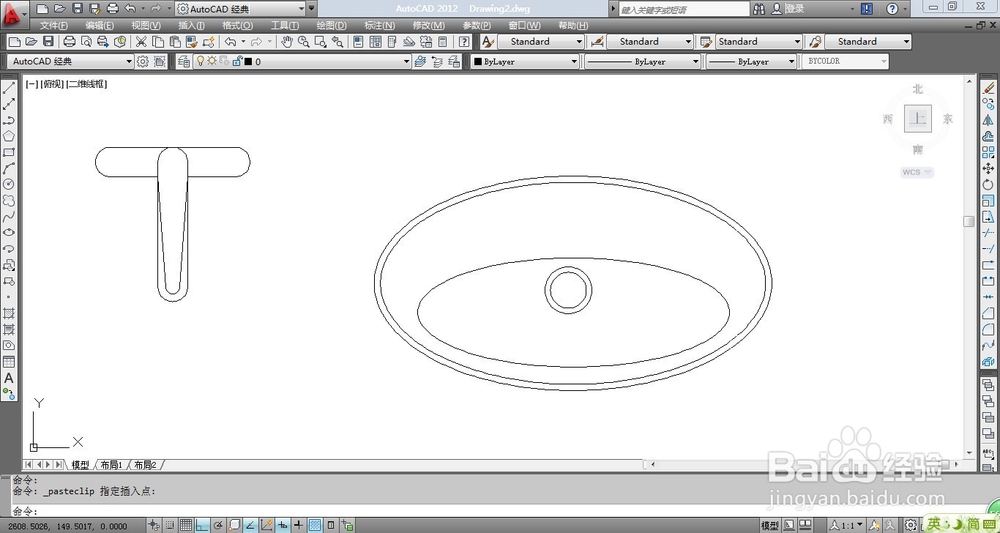Select the Rectangle draw tool
This screenshot has width=1000, height=533.
point(9,152)
